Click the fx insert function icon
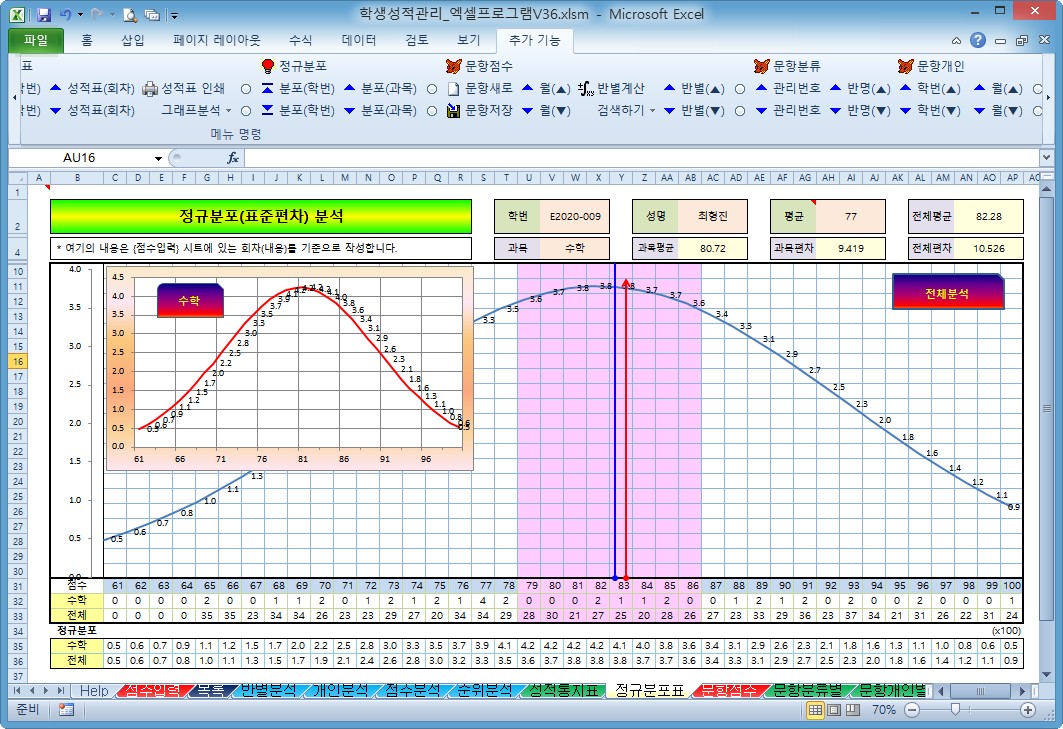 pos(233,157)
